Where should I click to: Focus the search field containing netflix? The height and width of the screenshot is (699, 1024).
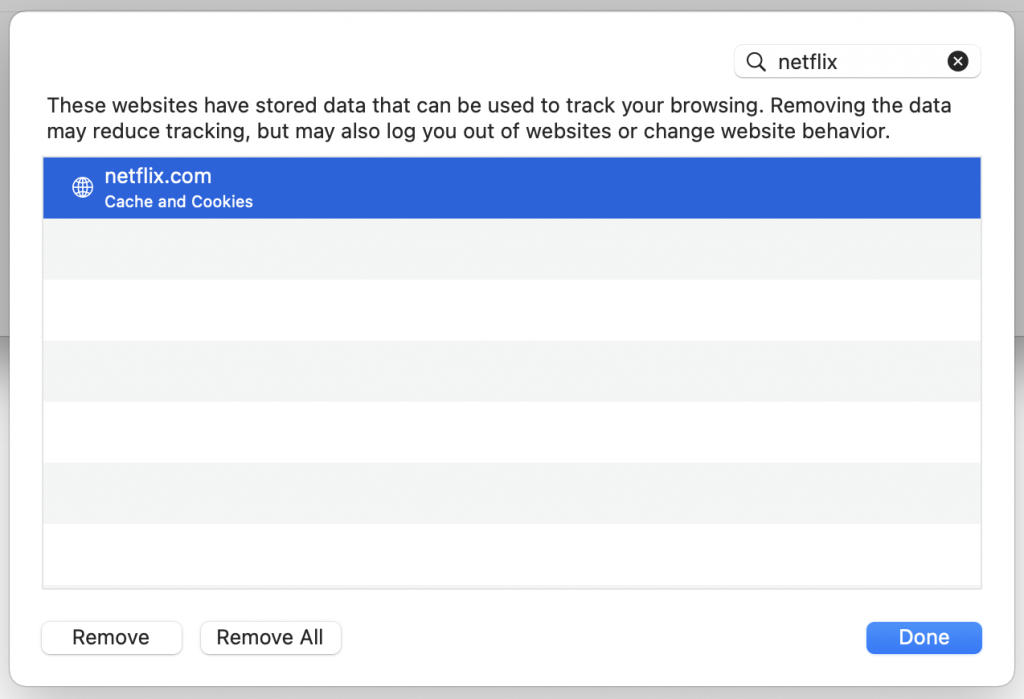pyautogui.click(x=857, y=61)
